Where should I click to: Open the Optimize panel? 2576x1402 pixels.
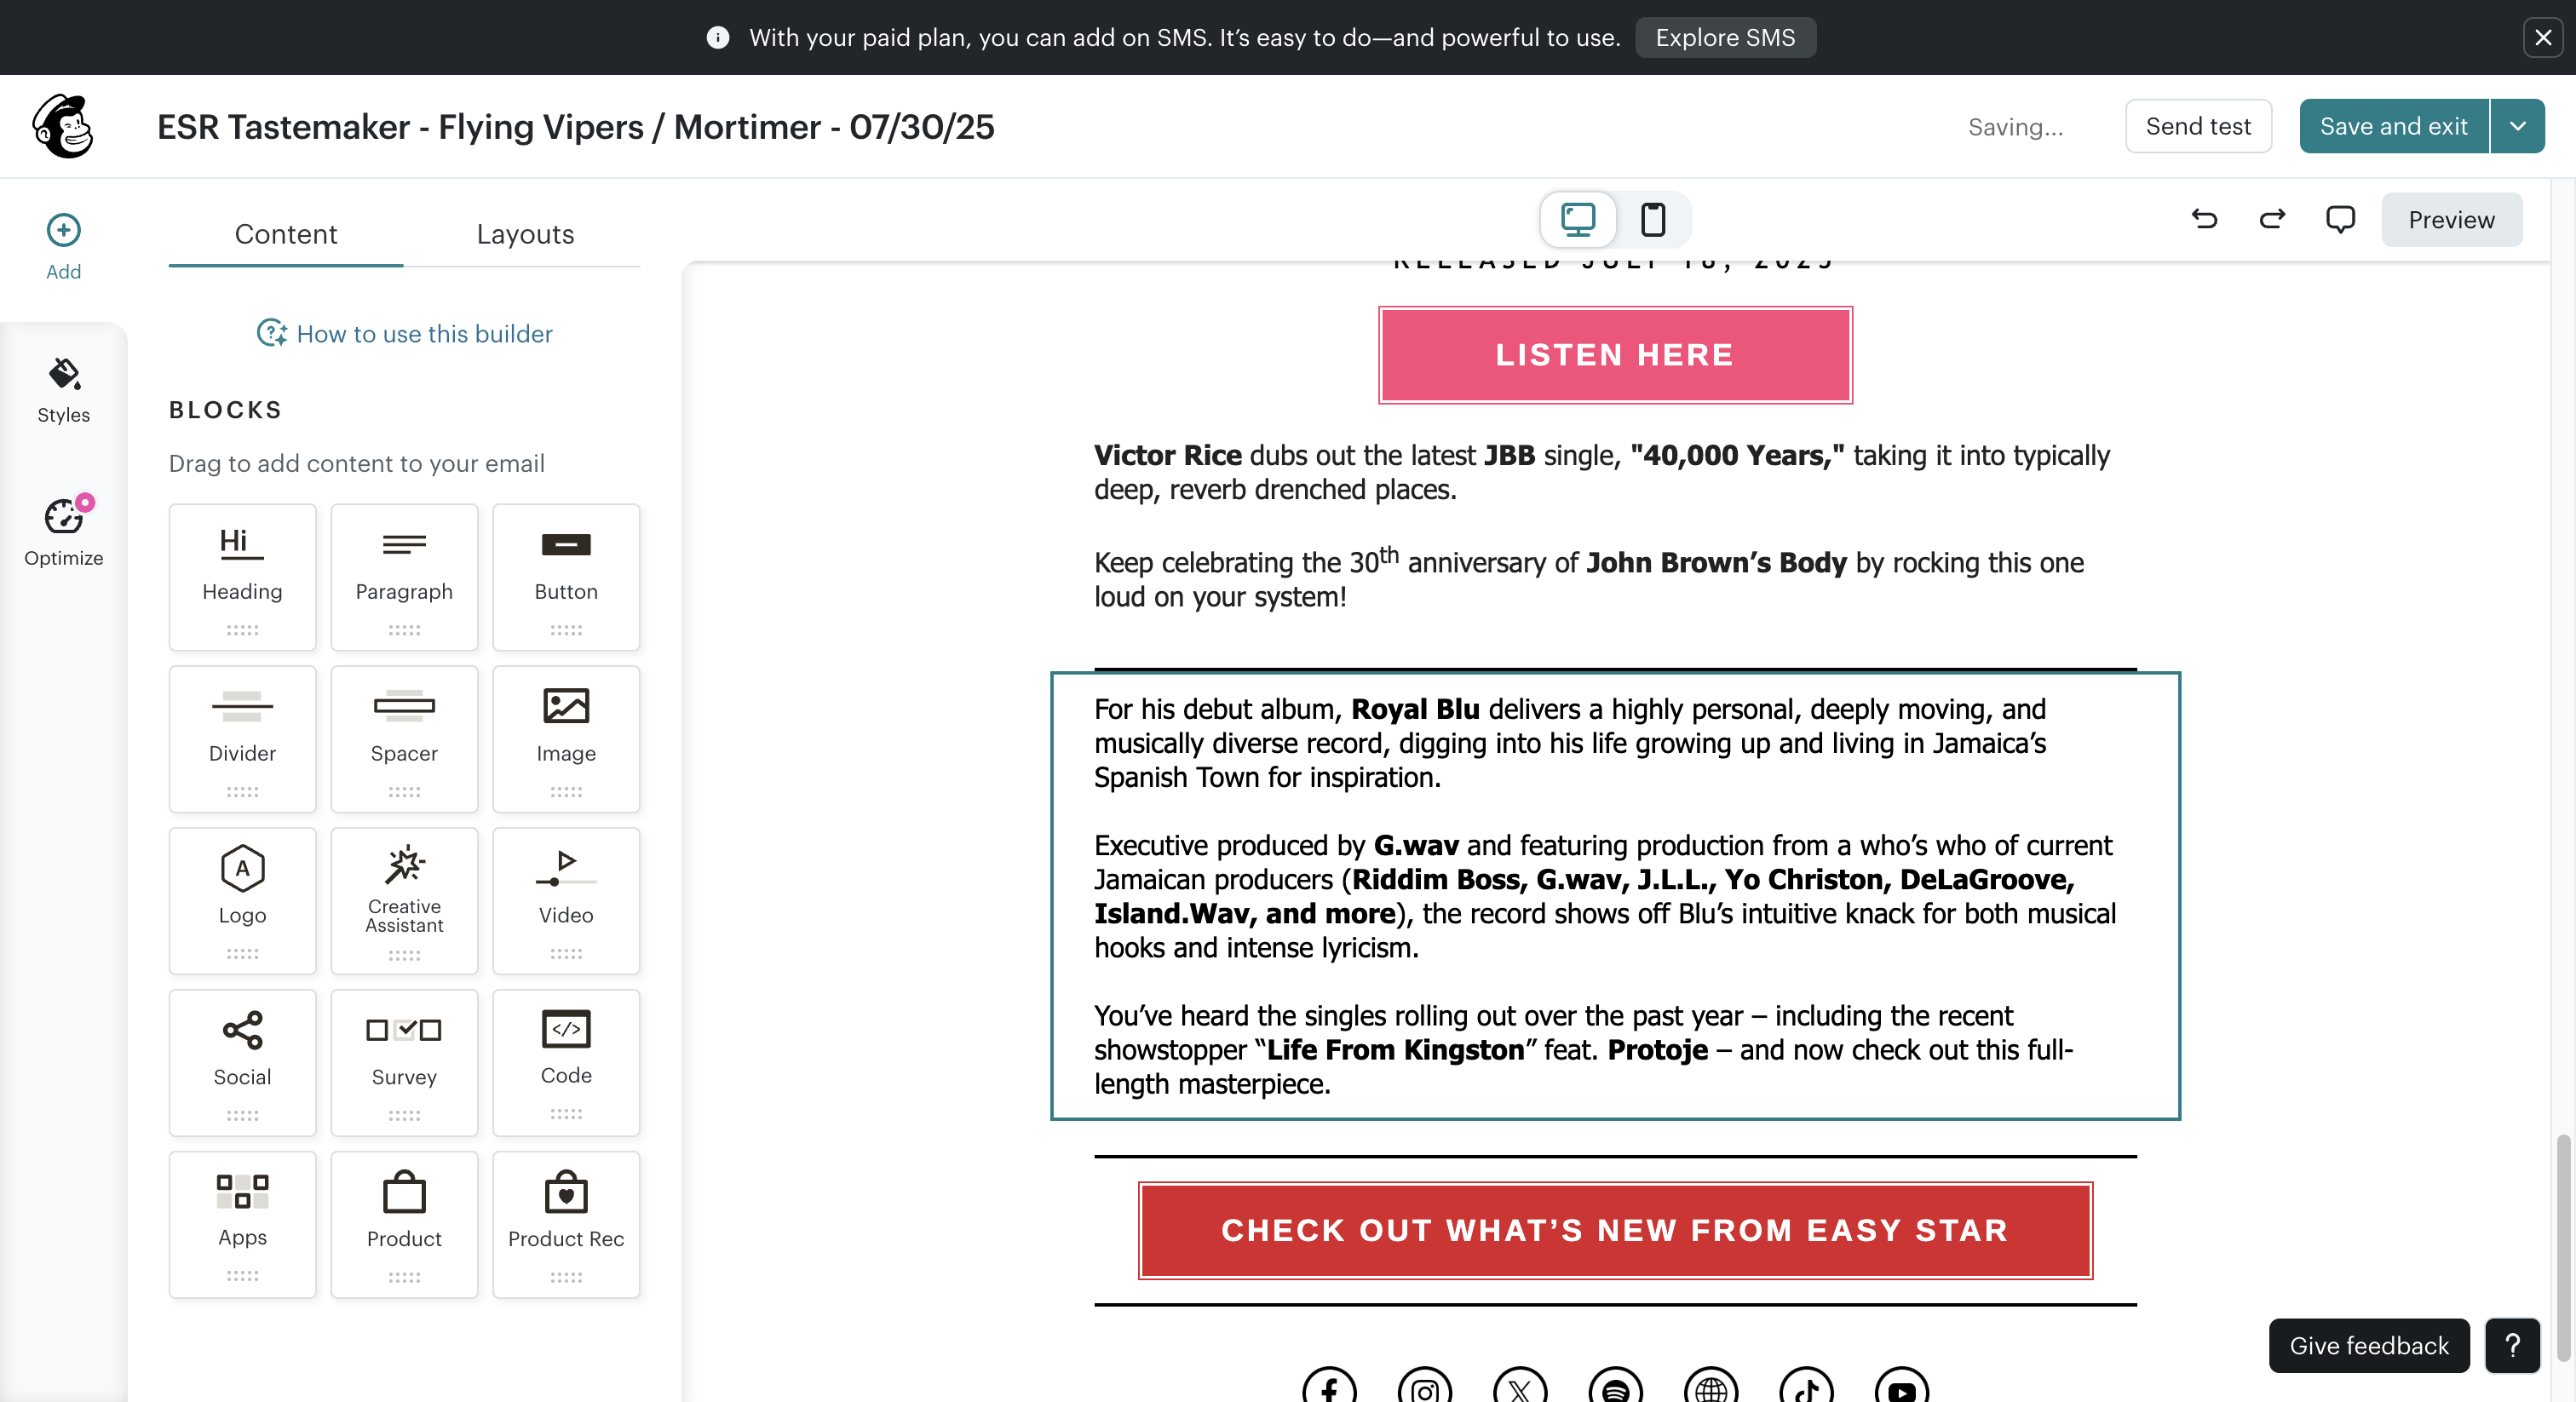coord(63,533)
